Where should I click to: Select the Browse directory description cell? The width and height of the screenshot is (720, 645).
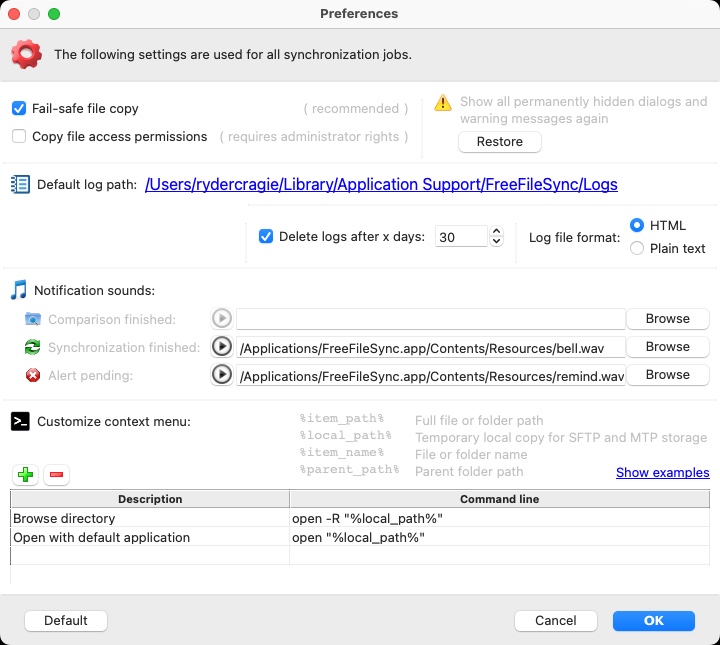click(150, 518)
